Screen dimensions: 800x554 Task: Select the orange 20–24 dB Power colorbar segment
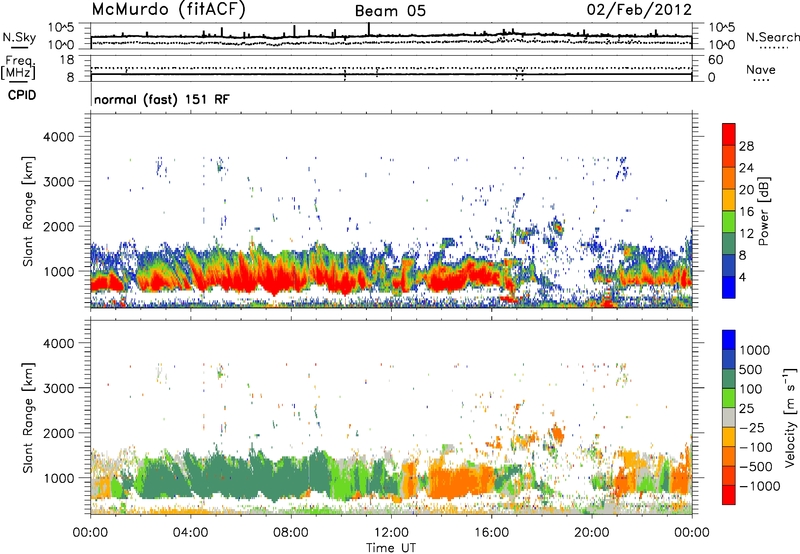coord(729,178)
